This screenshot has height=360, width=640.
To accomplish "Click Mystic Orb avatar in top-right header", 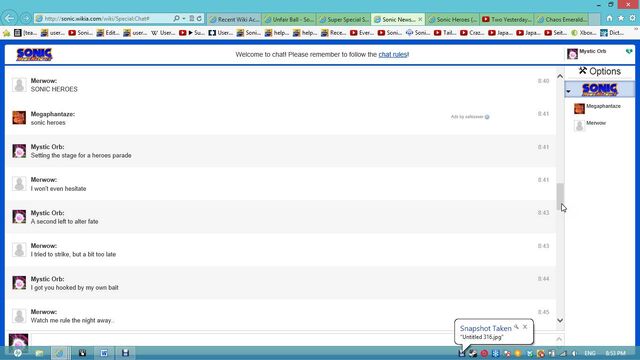I will (572, 53).
